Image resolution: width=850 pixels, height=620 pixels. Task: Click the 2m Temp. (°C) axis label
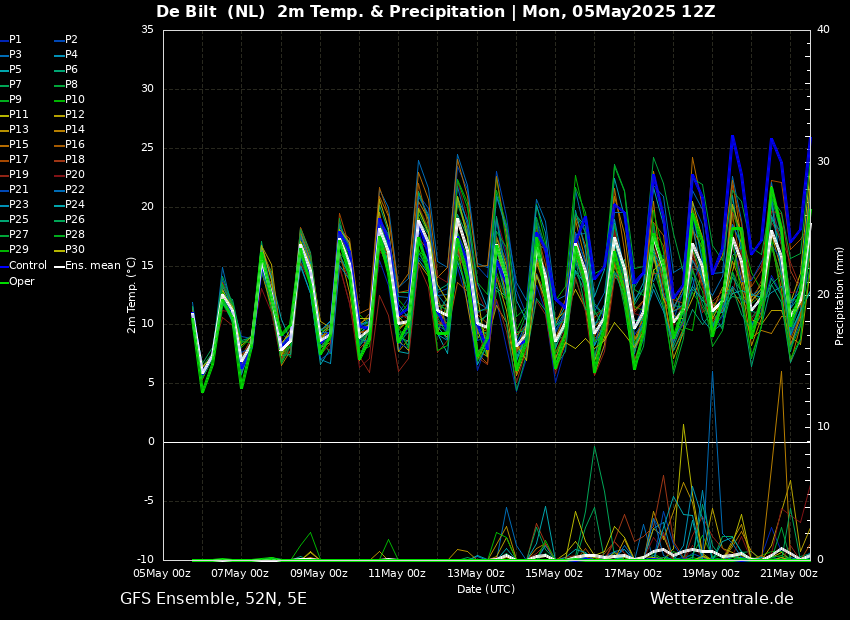pyautogui.click(x=132, y=294)
